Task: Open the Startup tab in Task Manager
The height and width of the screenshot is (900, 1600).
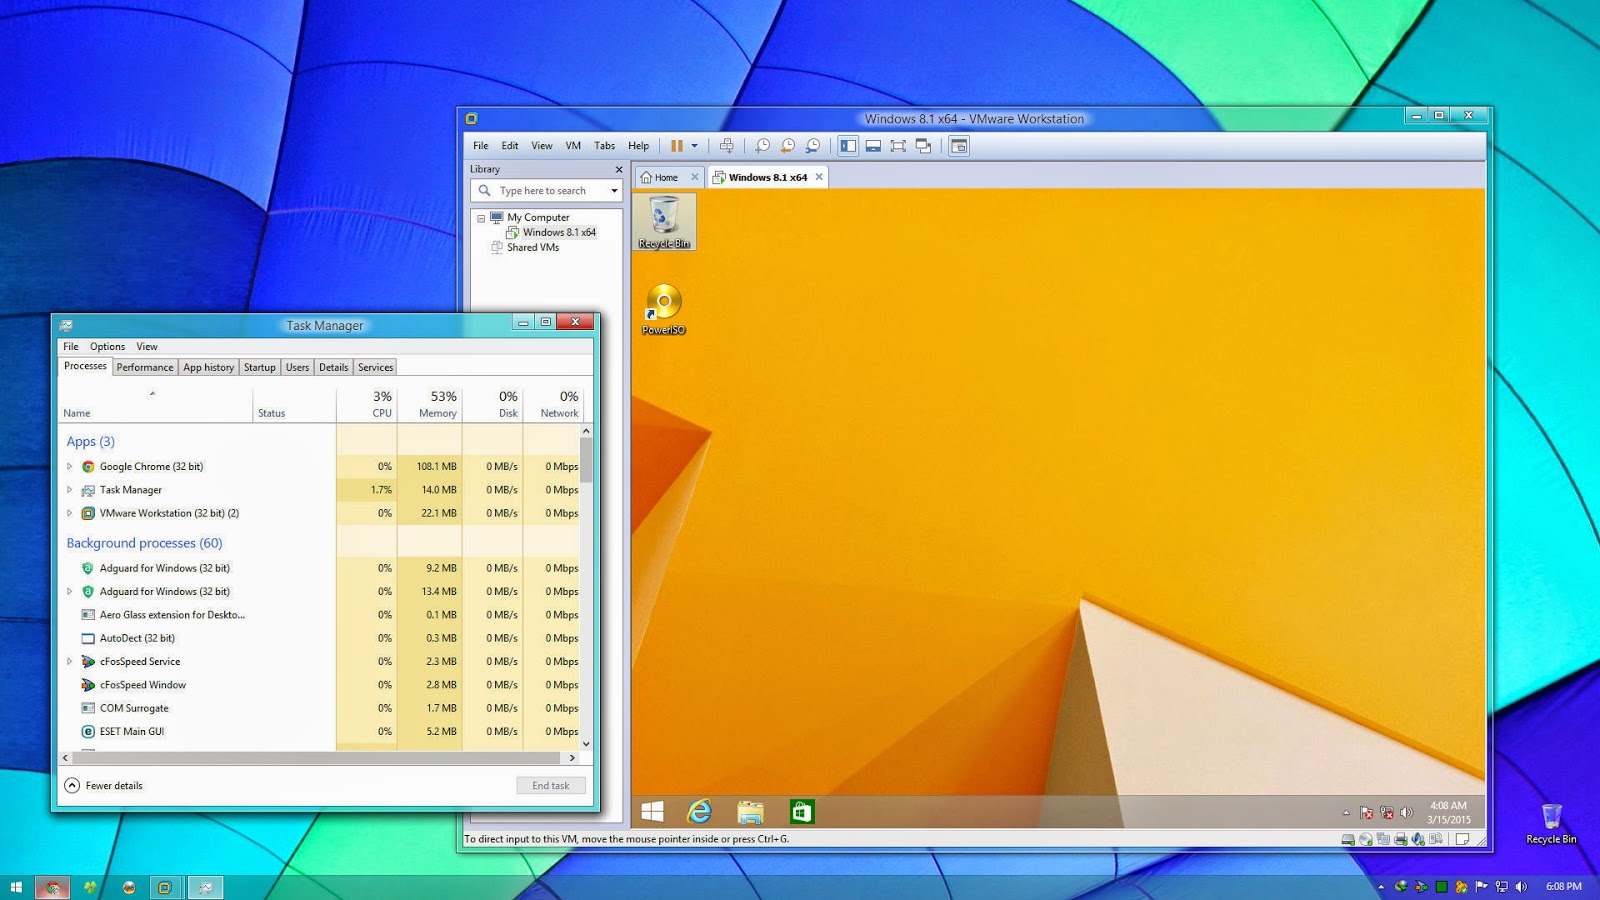Action: tap(260, 368)
